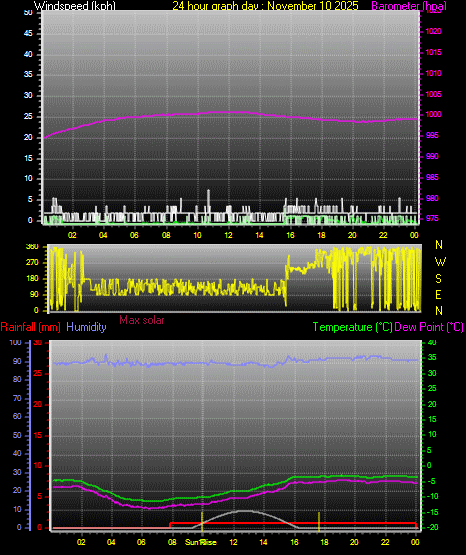Click 180 on the wind direction axis
The image size is (466, 555).
tap(32, 279)
